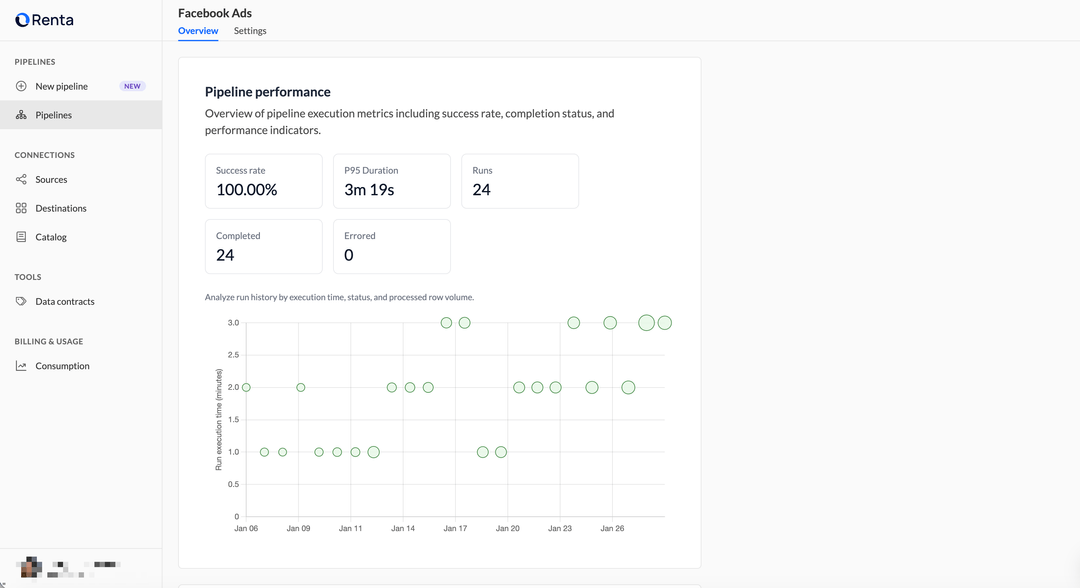Switch to the Settings tab
This screenshot has width=1080, height=588.
[x=250, y=31]
